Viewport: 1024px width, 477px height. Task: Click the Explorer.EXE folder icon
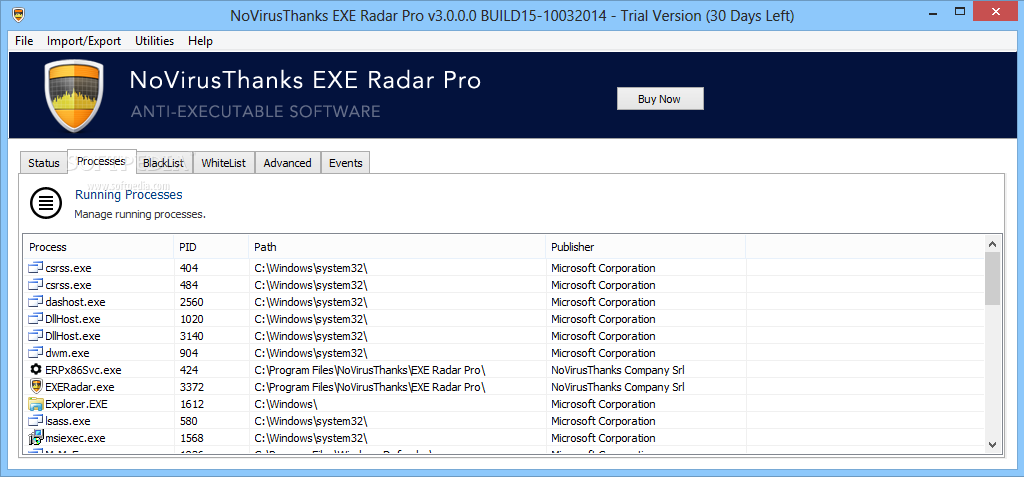36,404
